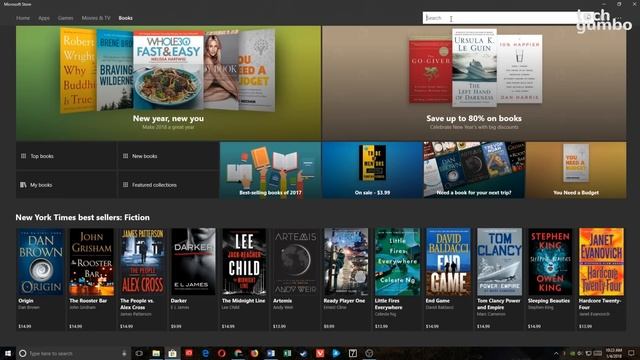Show hidden system tray icons
The width and height of the screenshot is (640, 360).
[x=556, y=353]
